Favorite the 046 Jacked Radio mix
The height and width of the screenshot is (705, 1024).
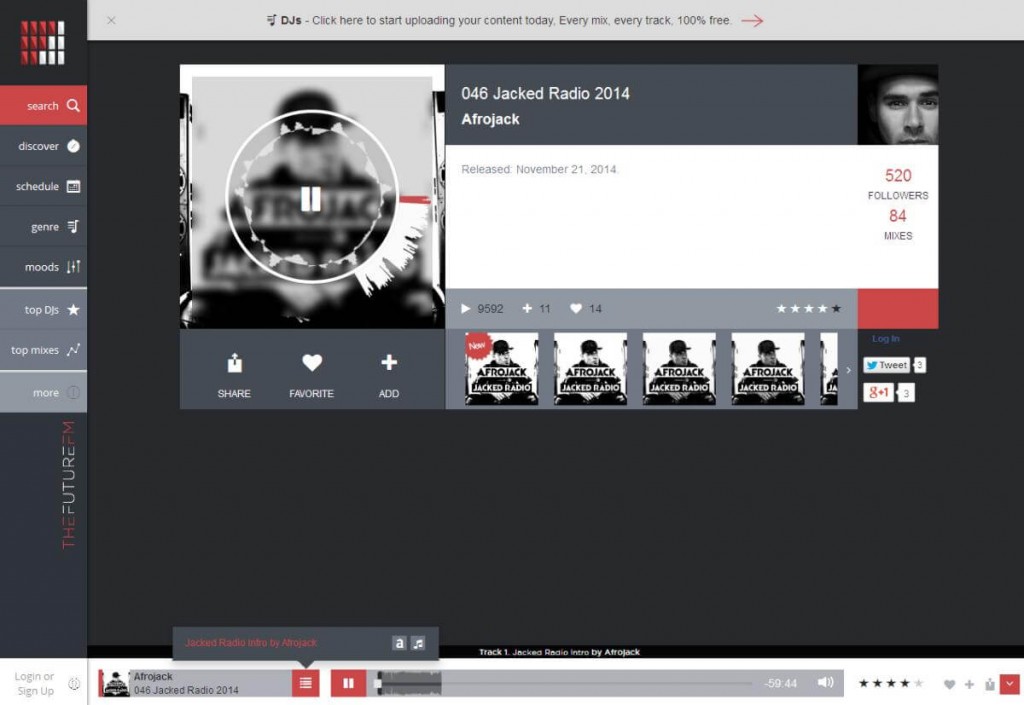pos(311,363)
